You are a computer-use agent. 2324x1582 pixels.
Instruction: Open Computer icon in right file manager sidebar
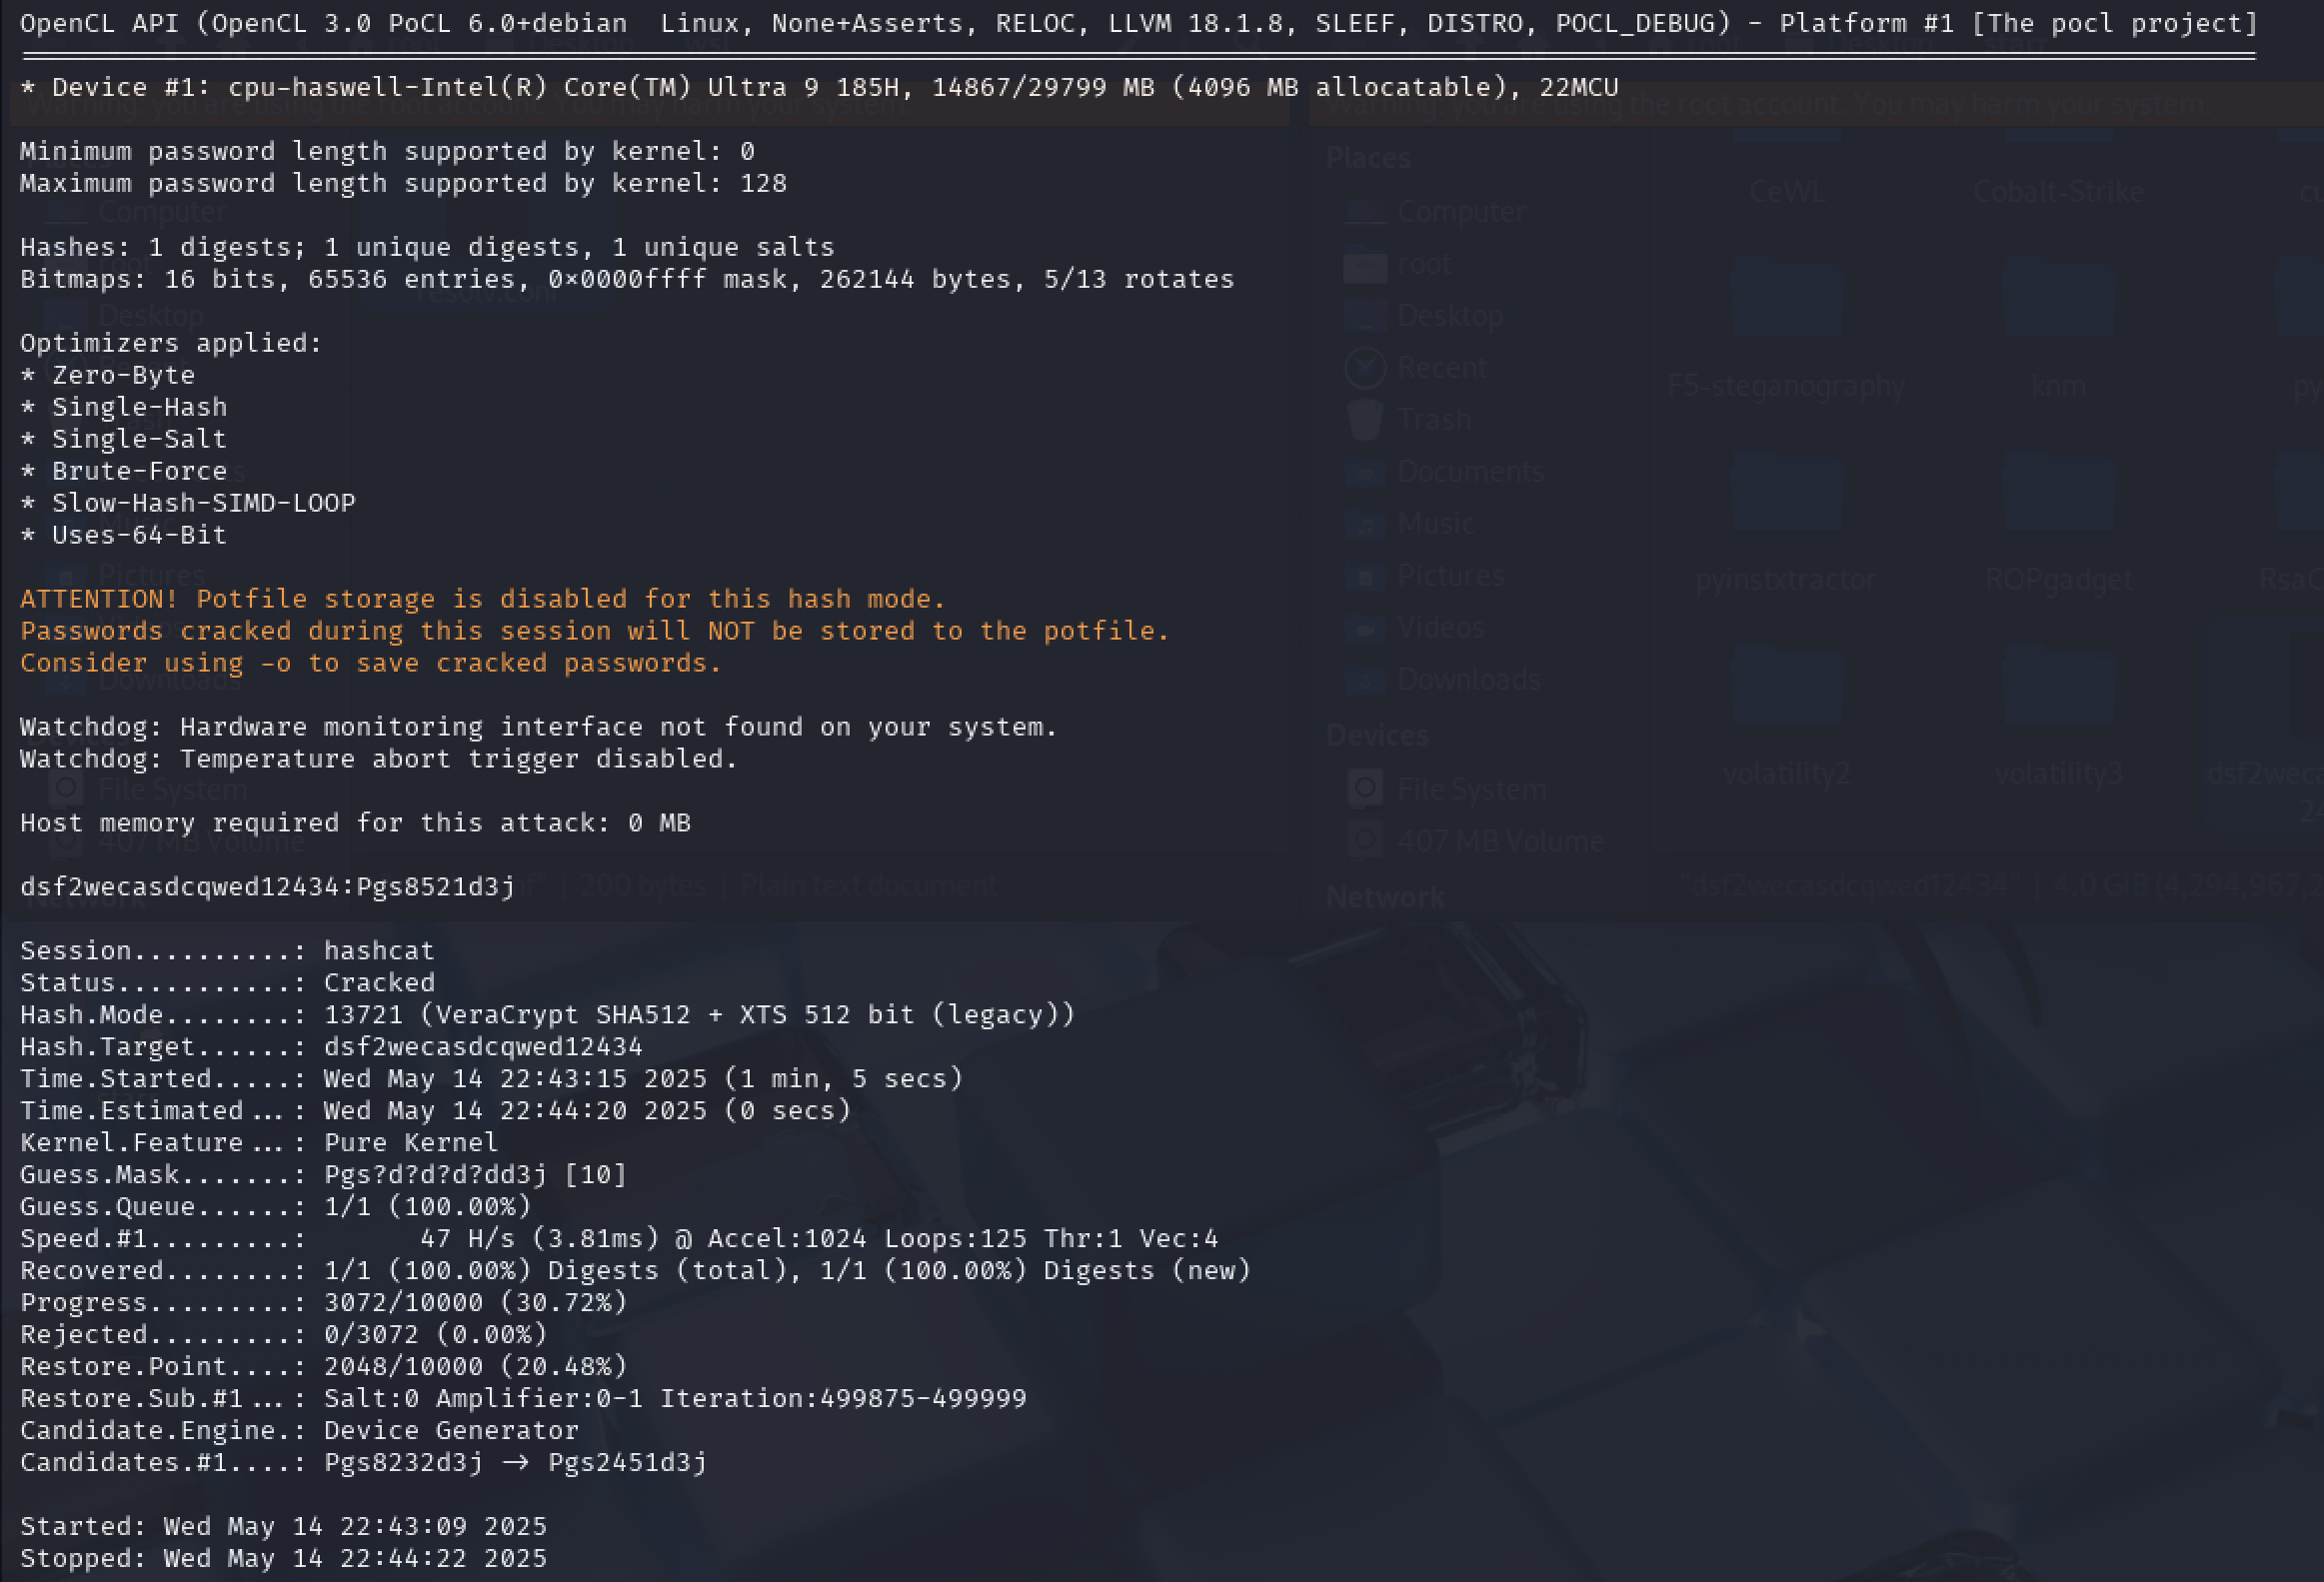tap(1365, 212)
